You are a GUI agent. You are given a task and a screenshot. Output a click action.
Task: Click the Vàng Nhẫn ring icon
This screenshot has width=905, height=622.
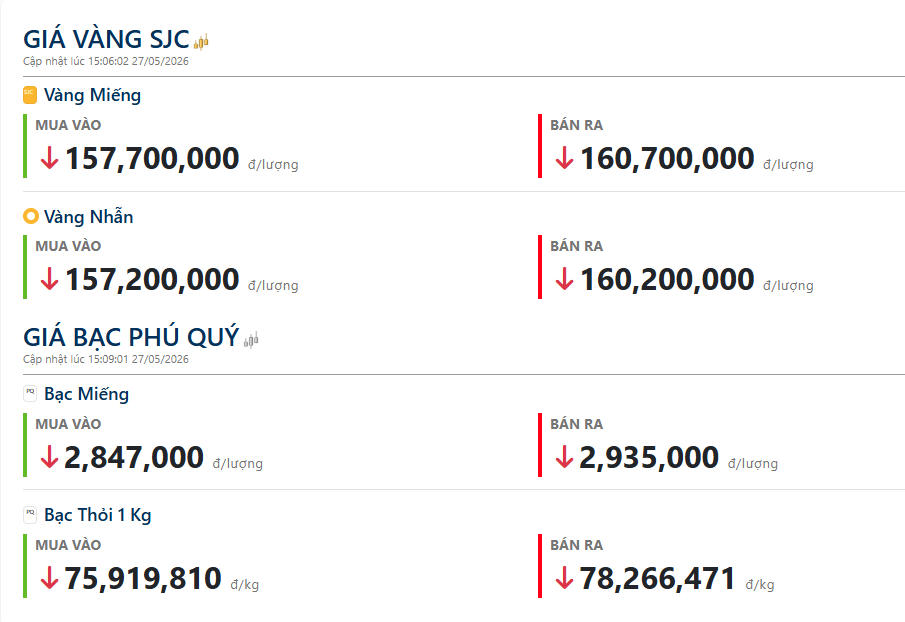pos(31,216)
